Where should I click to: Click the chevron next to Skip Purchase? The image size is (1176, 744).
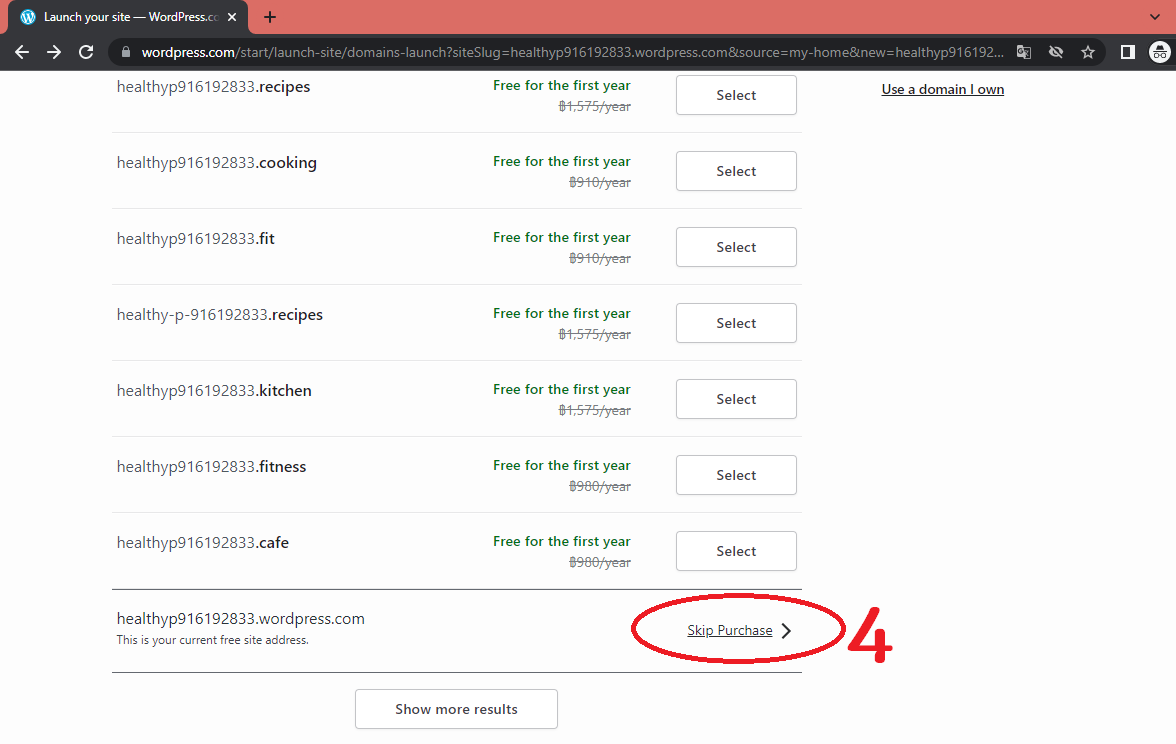[x=786, y=631]
